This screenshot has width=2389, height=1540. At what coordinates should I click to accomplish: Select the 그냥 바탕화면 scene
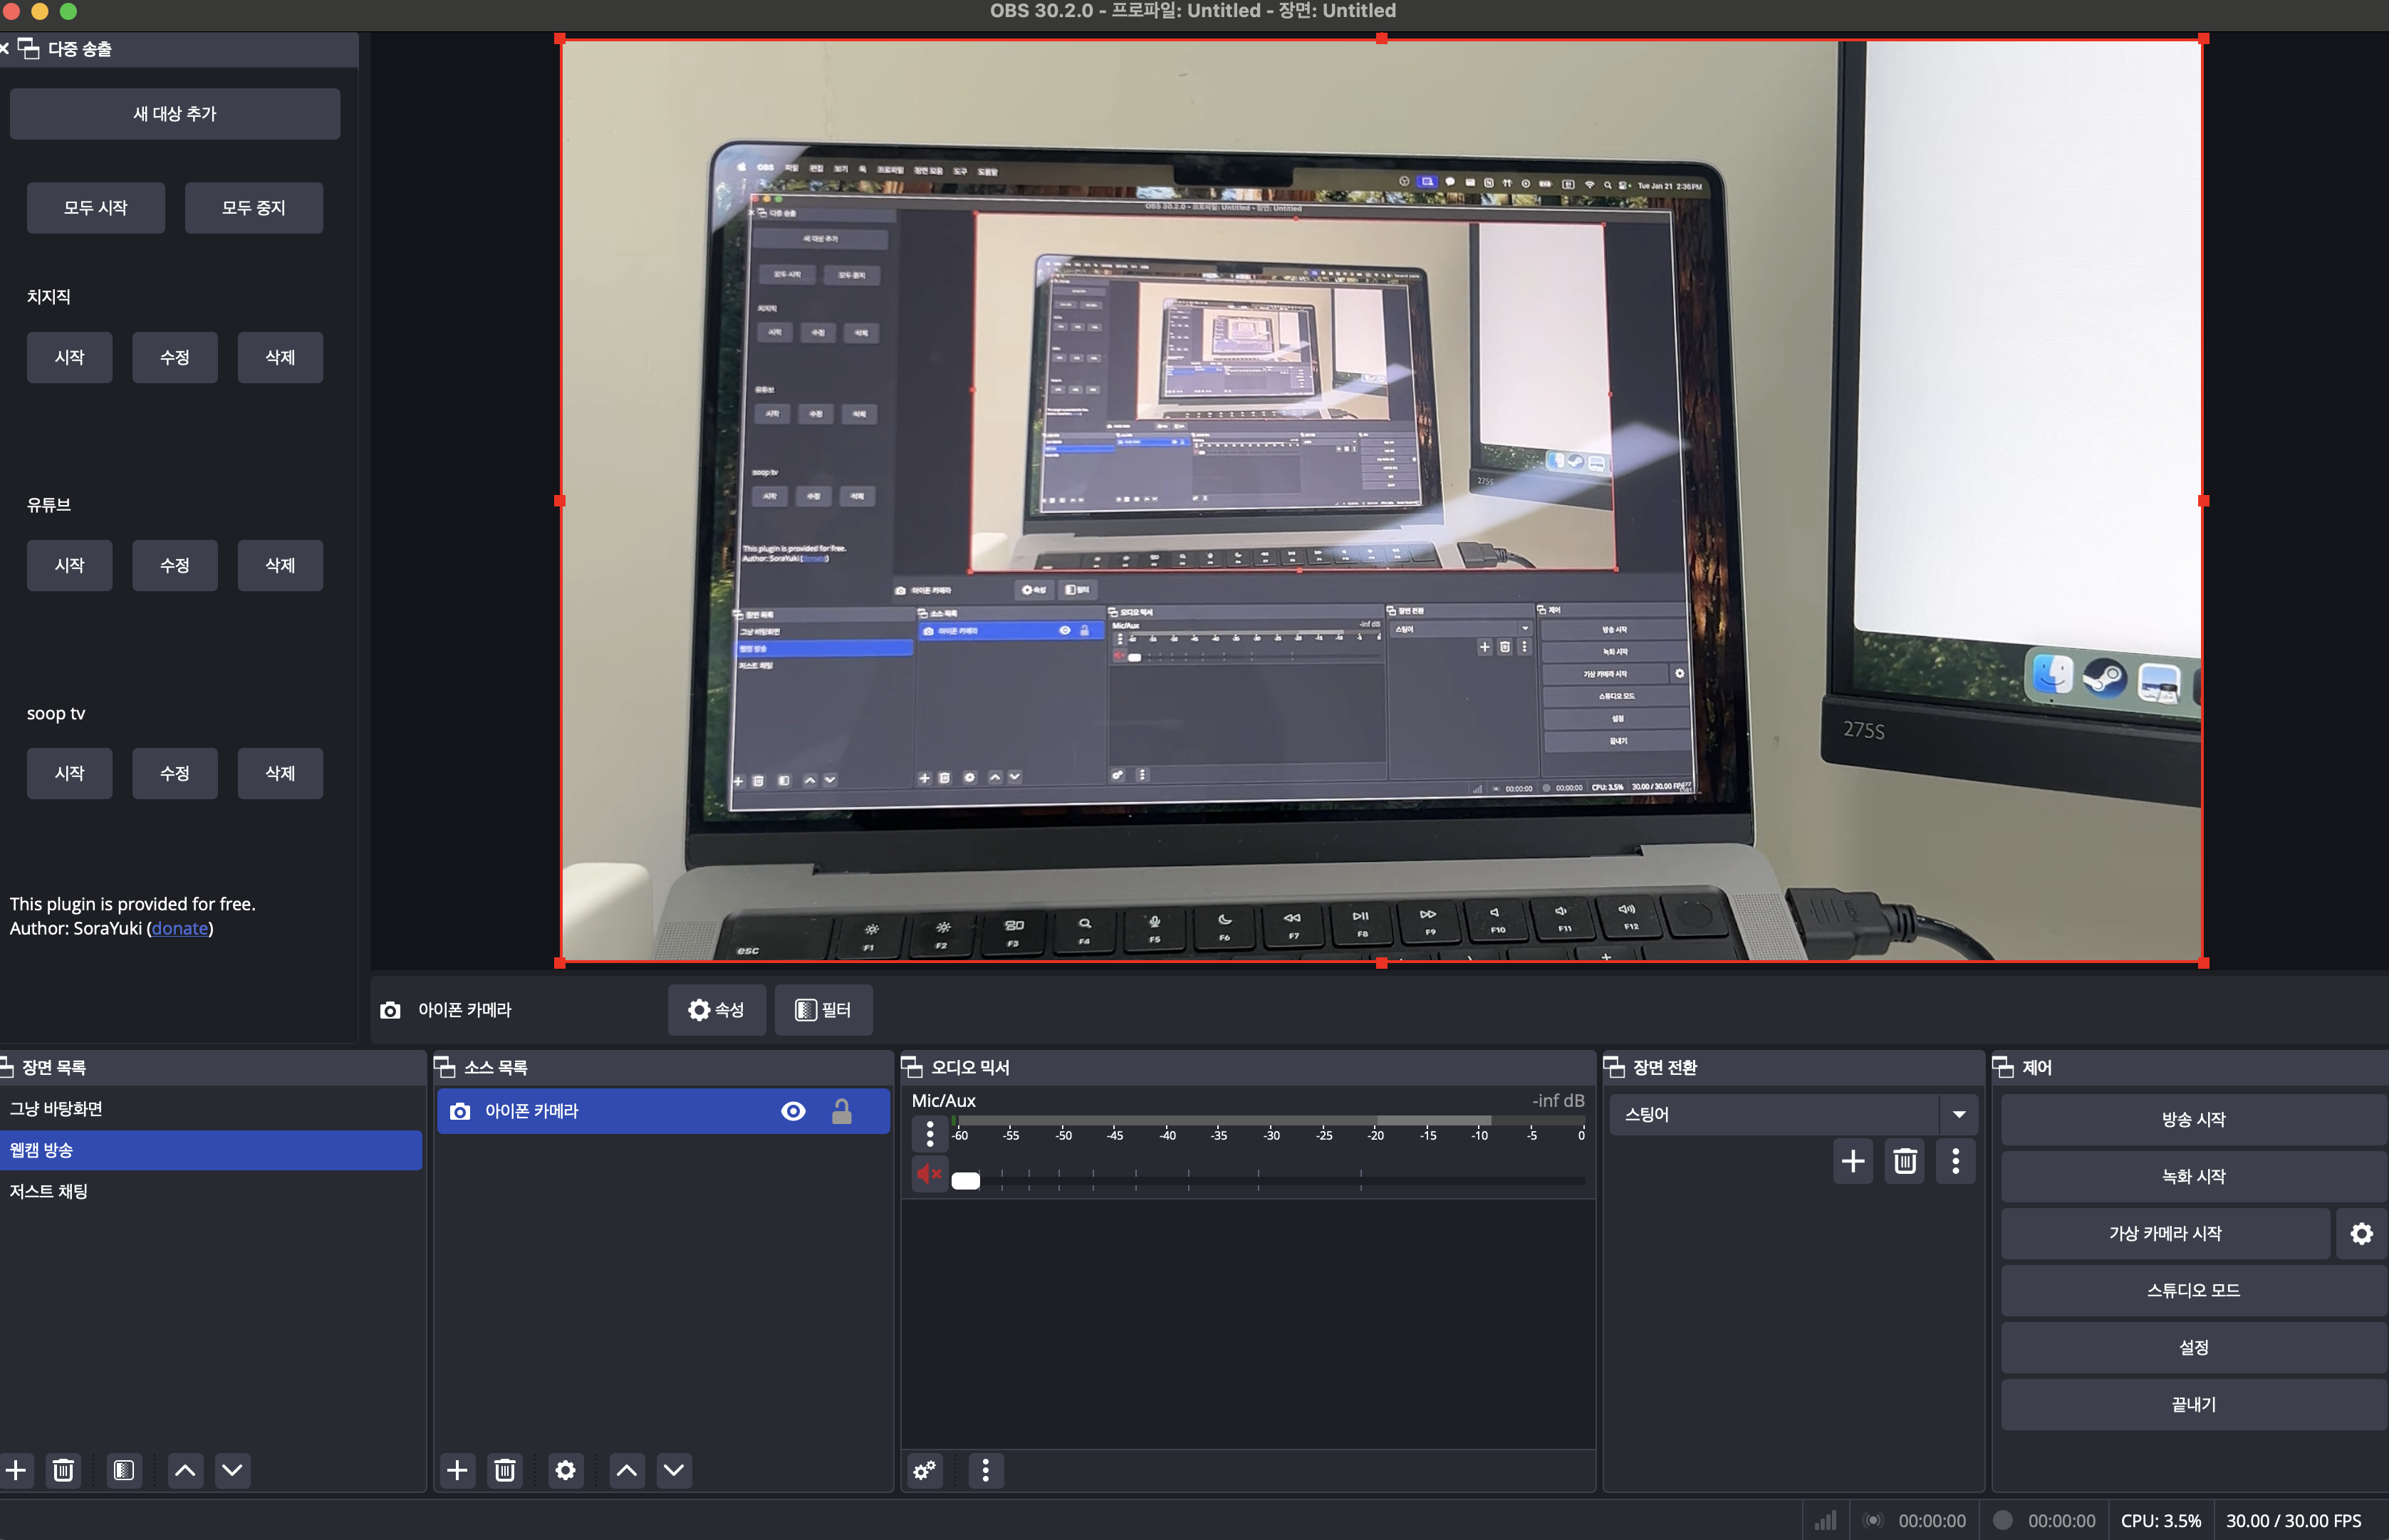point(56,1108)
